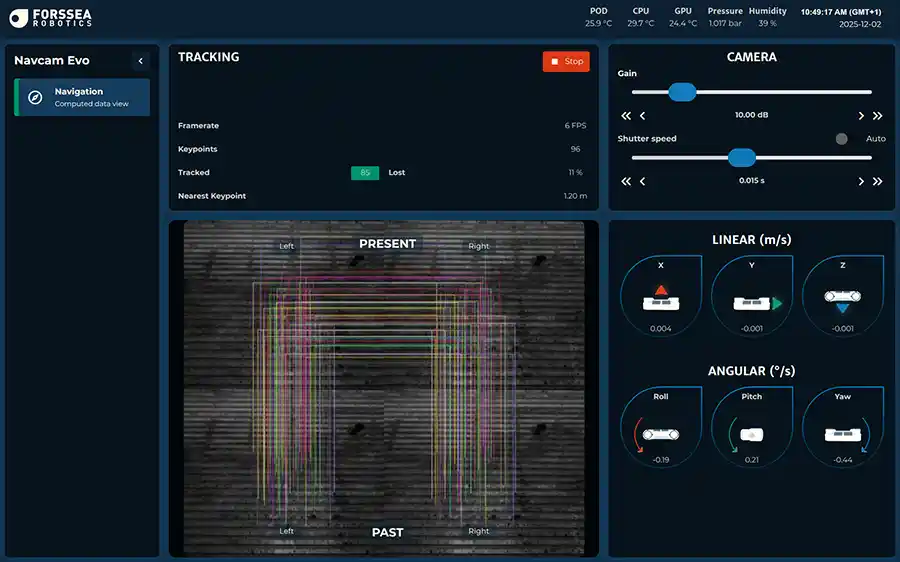Click the Lost percentage 11 %

(x=575, y=172)
